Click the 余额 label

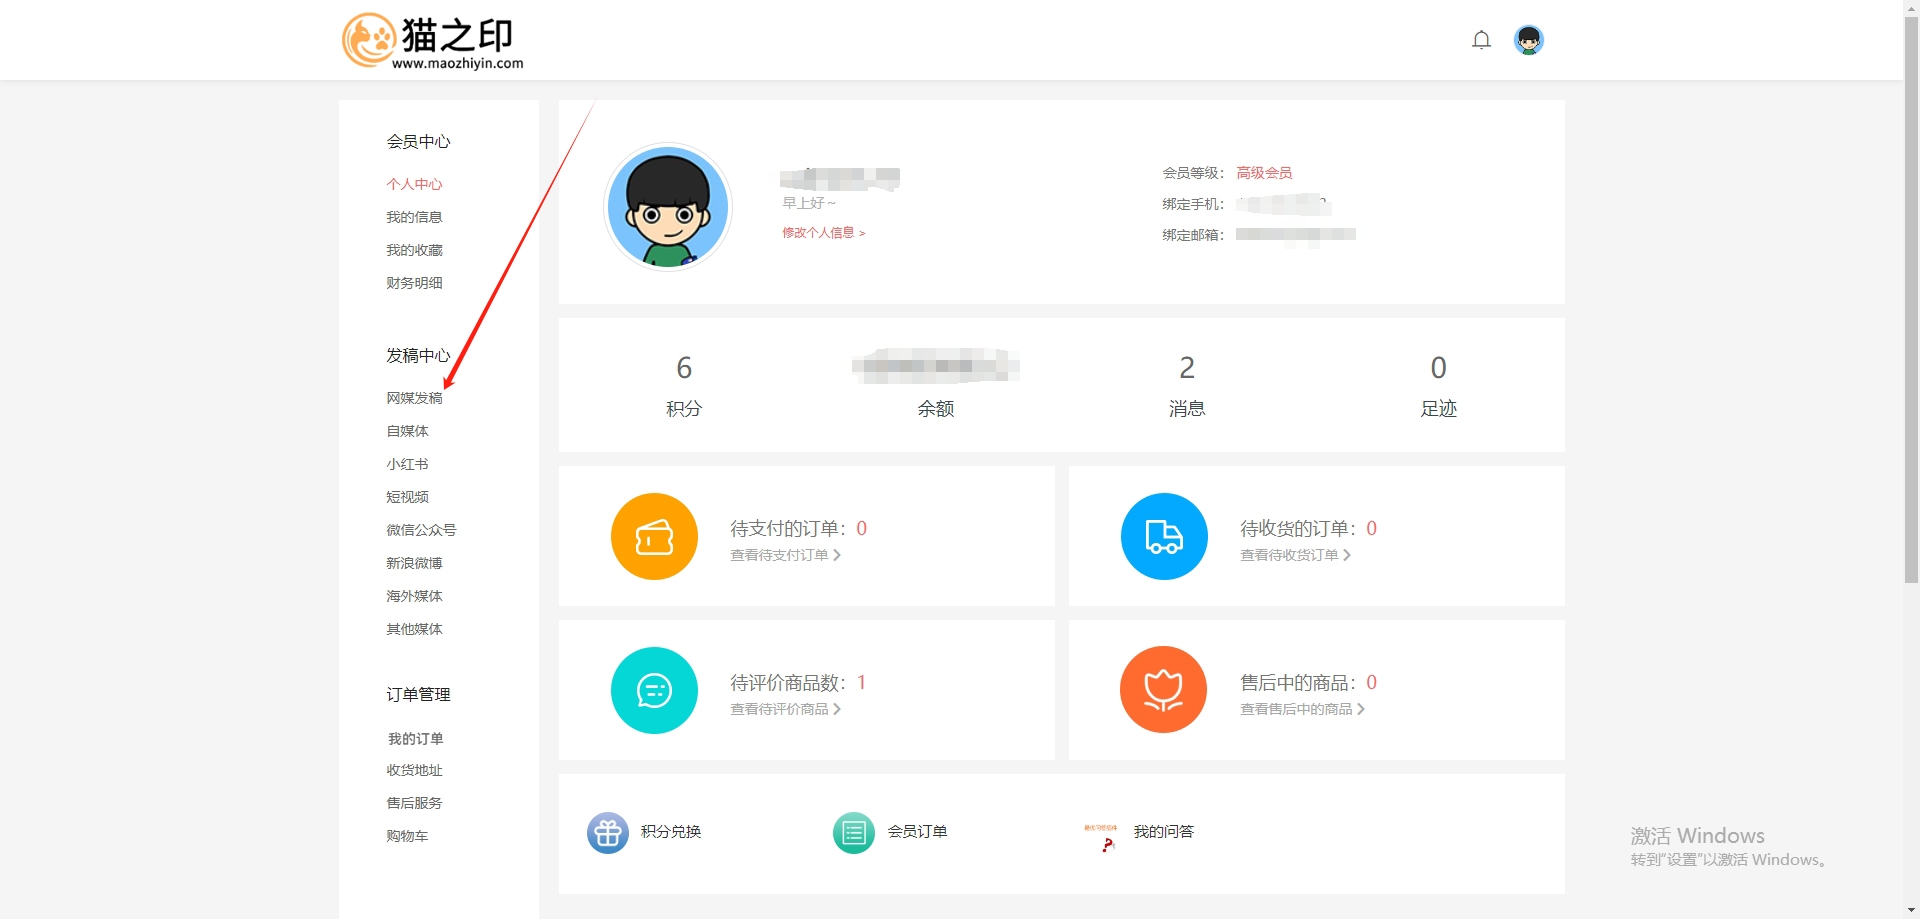[936, 409]
